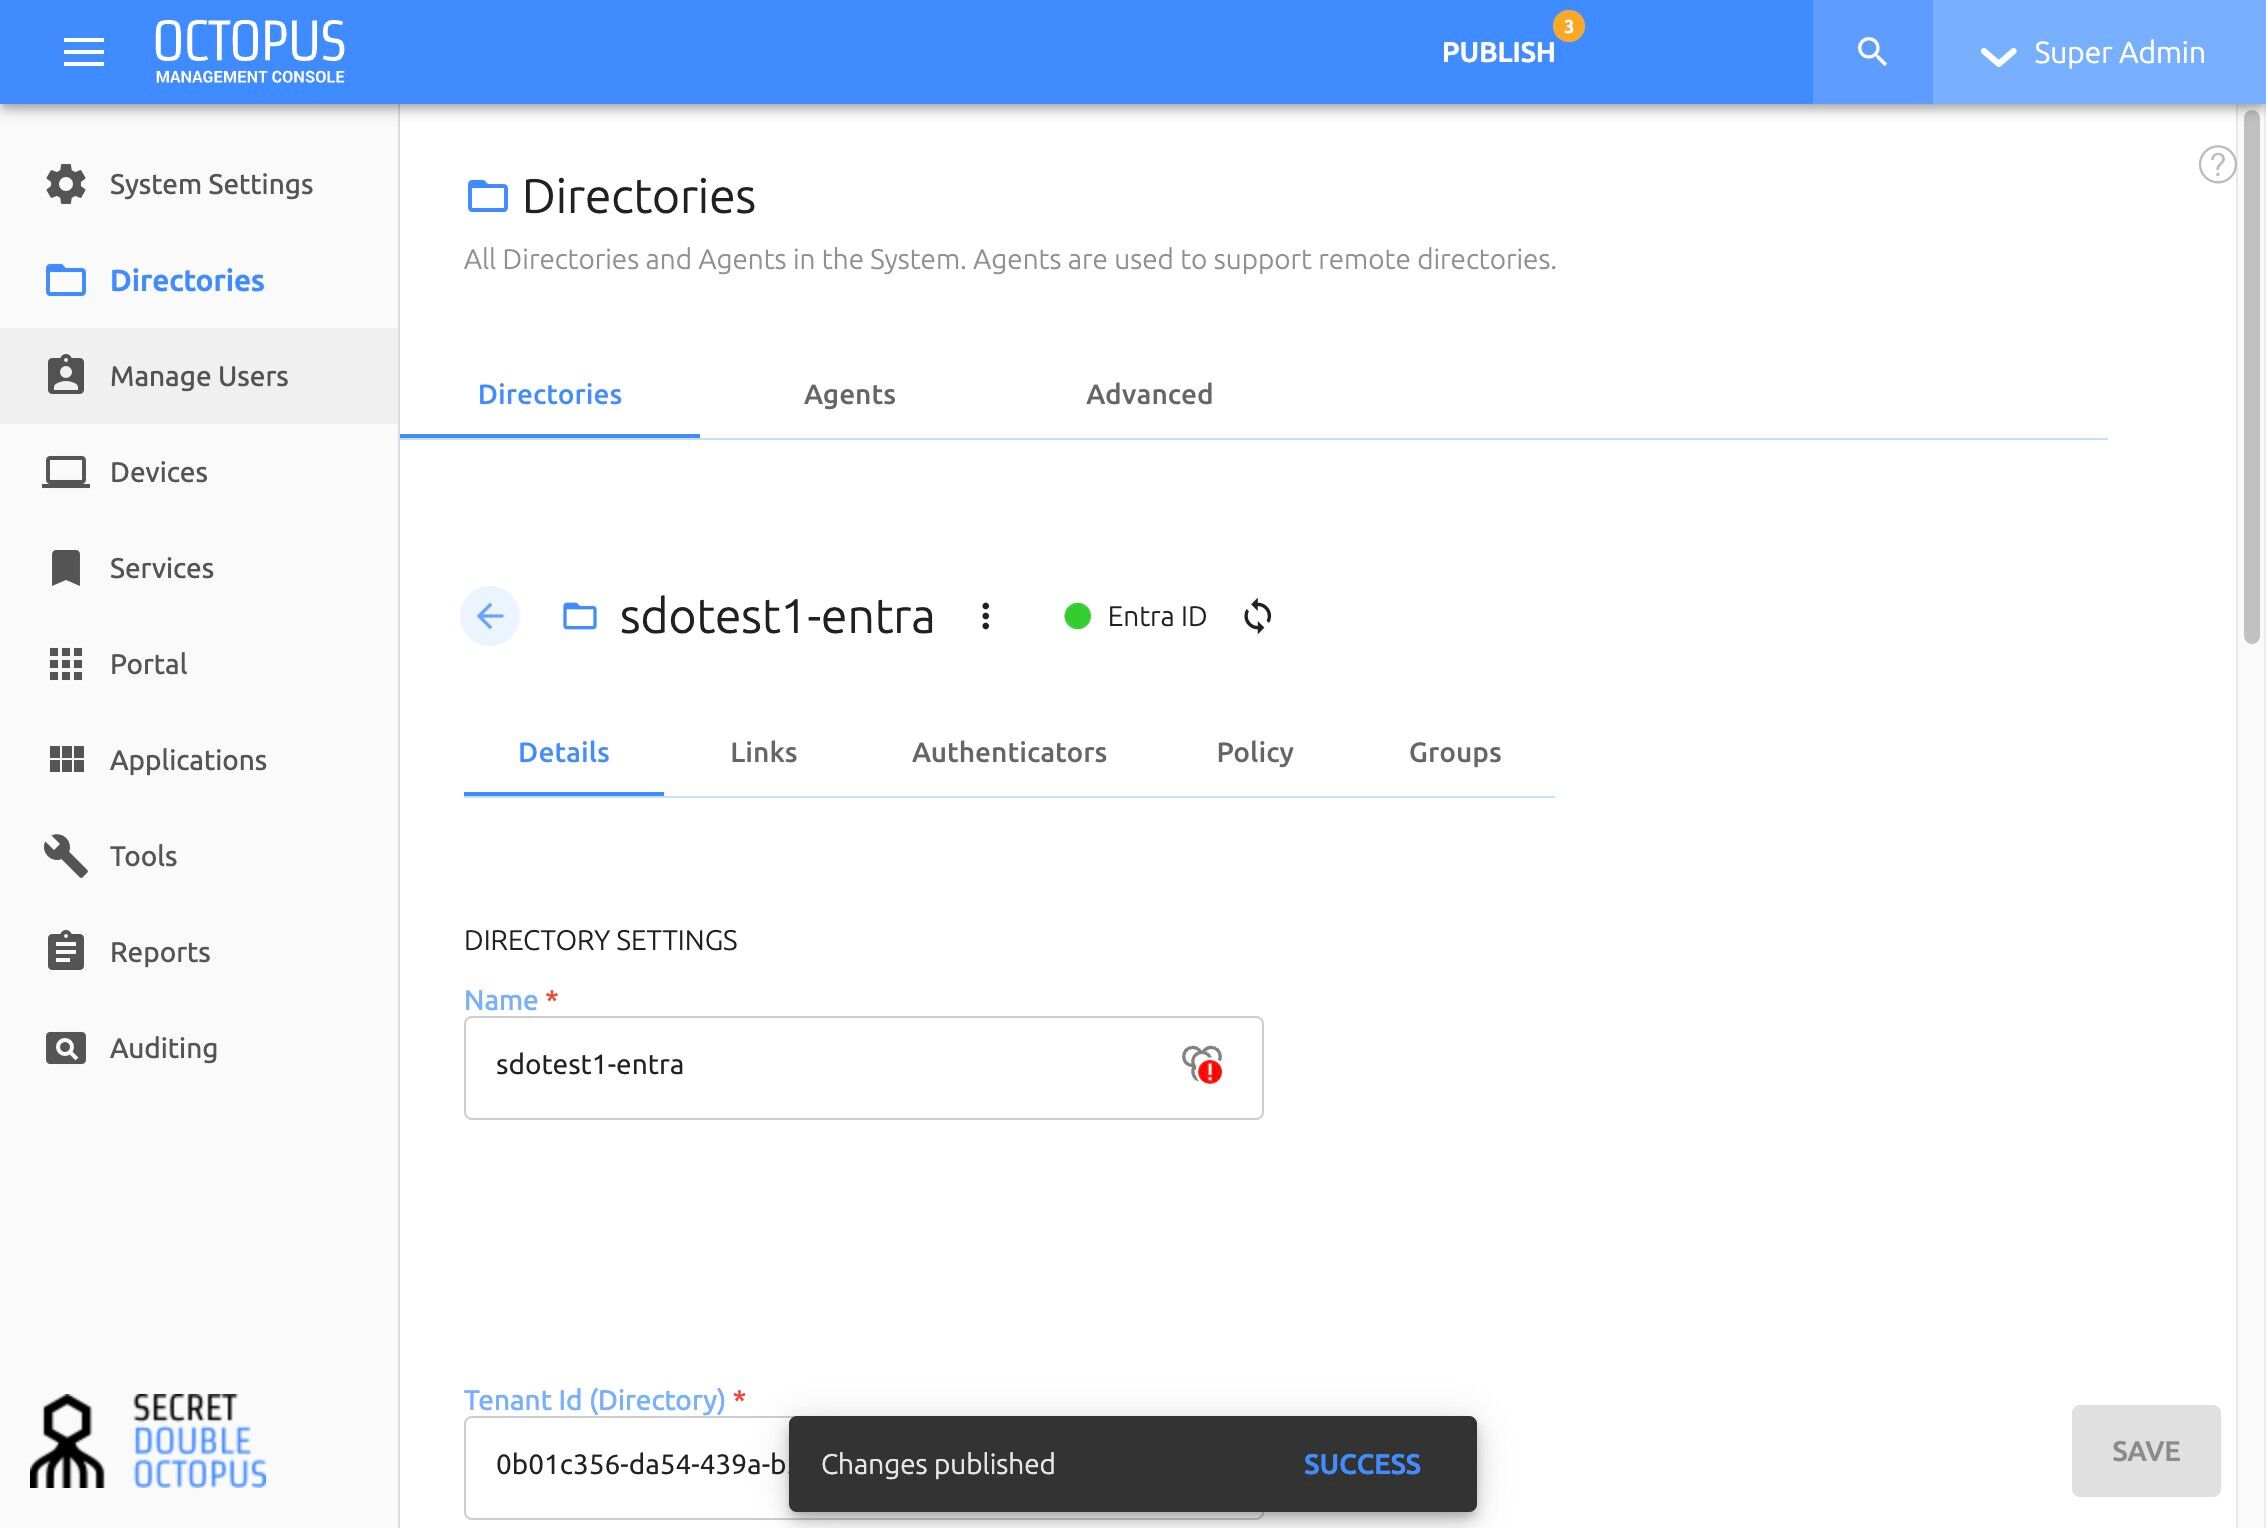
Task: Open Tools in the sidebar
Action: coord(200,856)
